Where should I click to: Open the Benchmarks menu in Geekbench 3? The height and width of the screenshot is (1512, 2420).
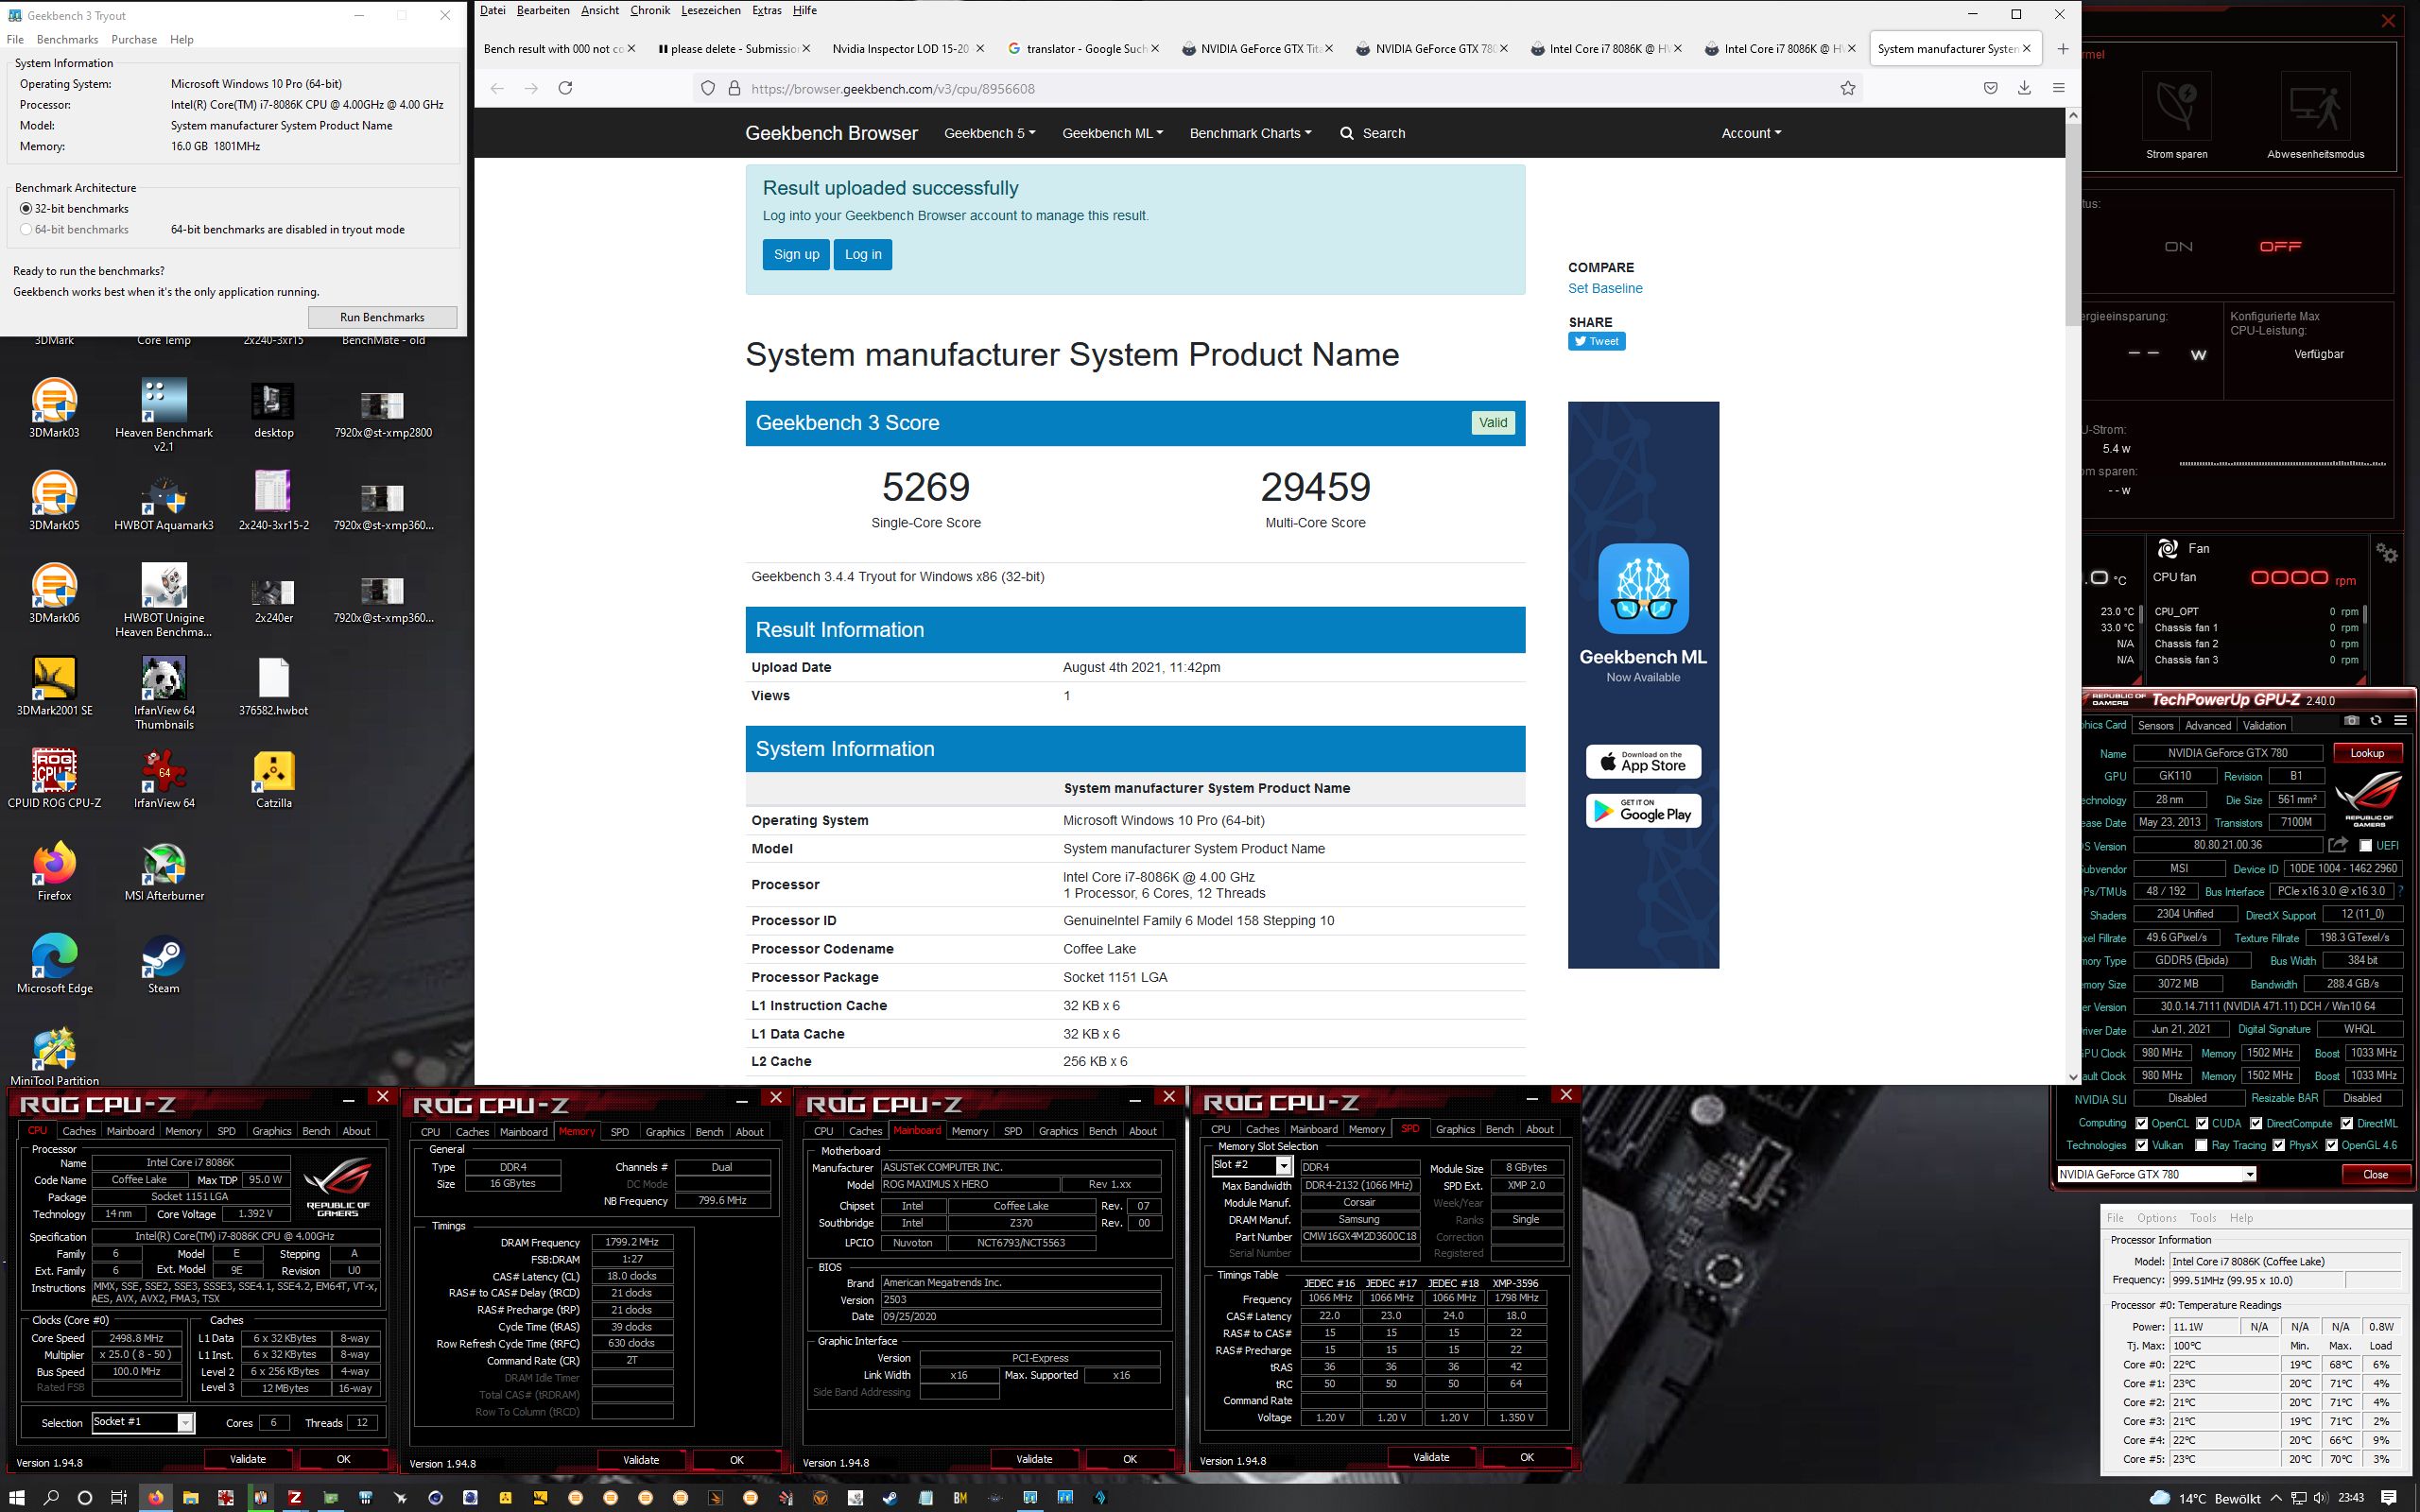pos(67,39)
